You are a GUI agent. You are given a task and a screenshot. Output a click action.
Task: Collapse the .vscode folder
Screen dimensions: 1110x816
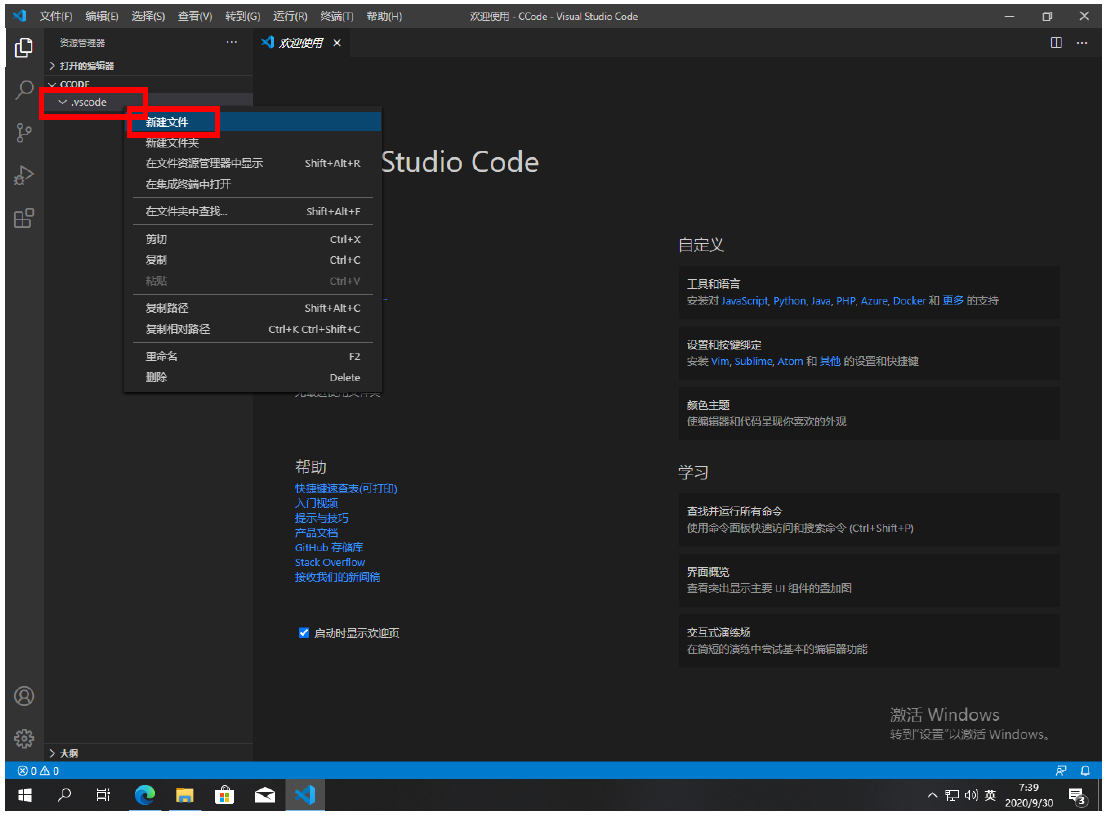[x=88, y=102]
